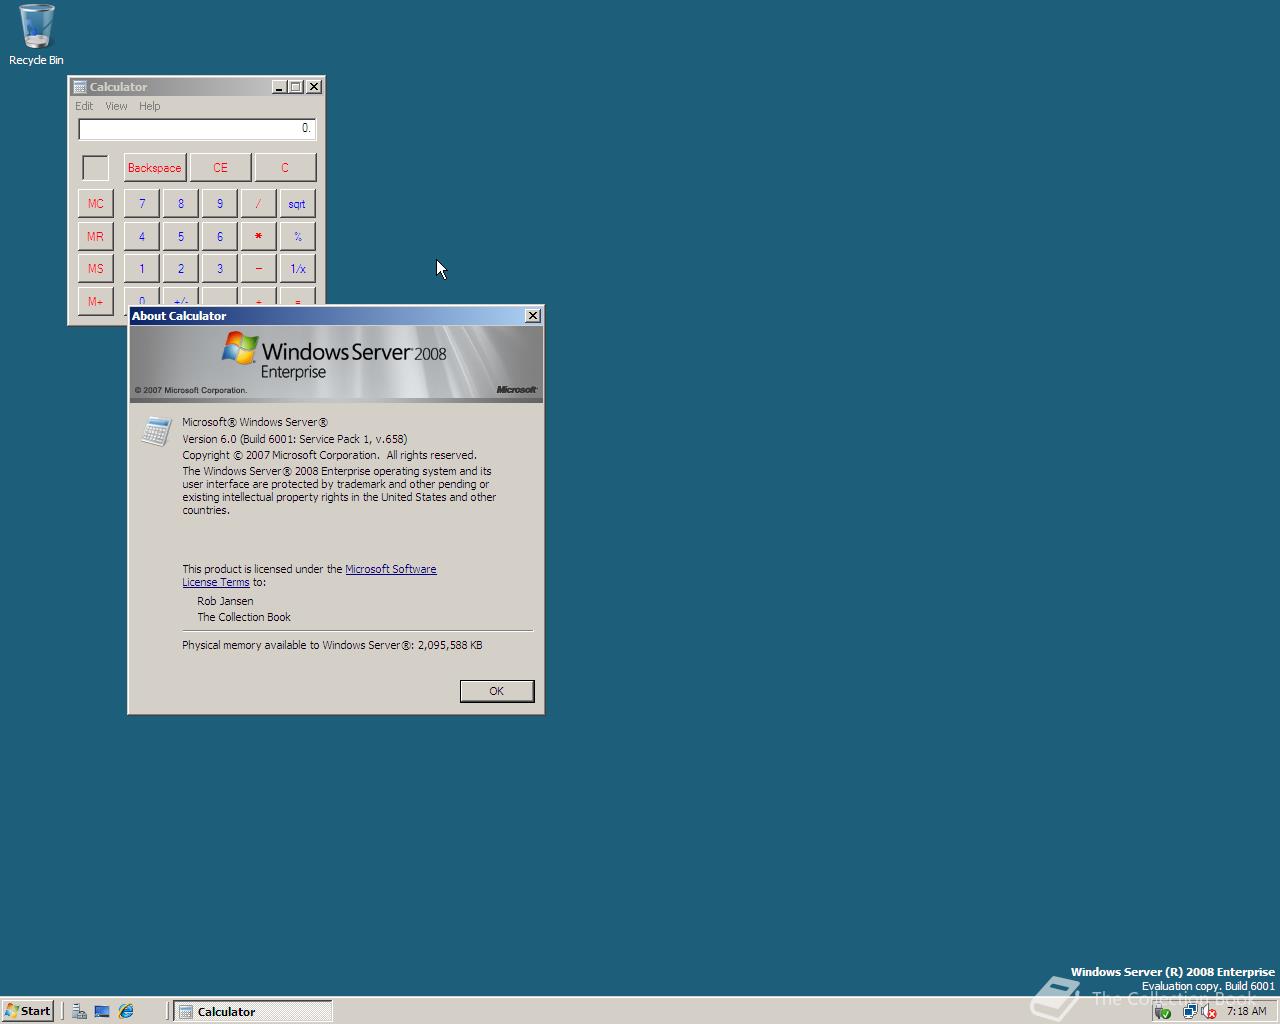Viewport: 1280px width, 1024px height.
Task: Open the Recycle Bin desktop icon
Action: pyautogui.click(x=36, y=35)
